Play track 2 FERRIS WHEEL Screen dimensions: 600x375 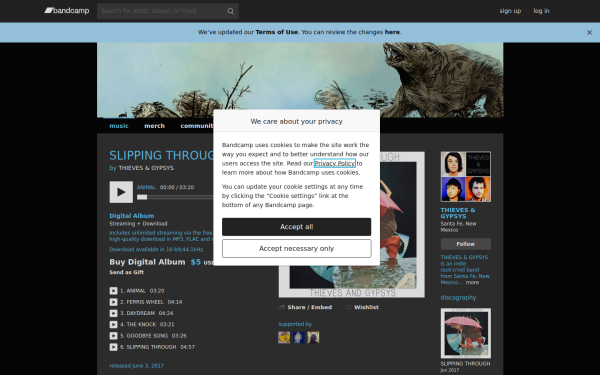(113, 302)
